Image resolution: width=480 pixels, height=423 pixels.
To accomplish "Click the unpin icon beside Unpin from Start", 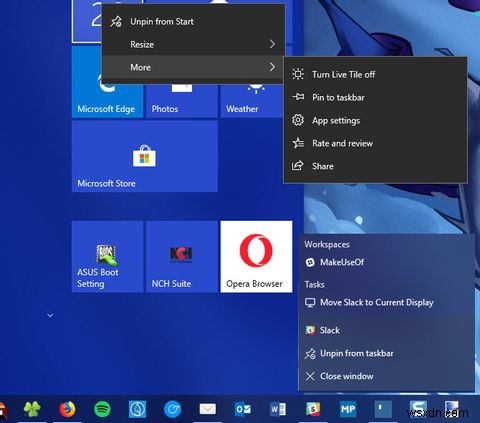I will point(116,22).
